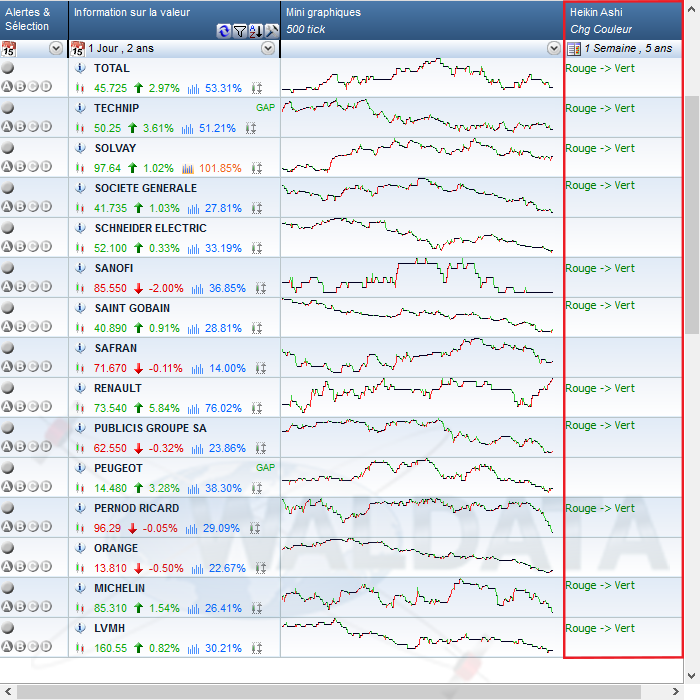Image resolution: width=700 pixels, height=700 pixels.
Task: Toggle the grey alert circle for LVMH
Action: point(8,628)
